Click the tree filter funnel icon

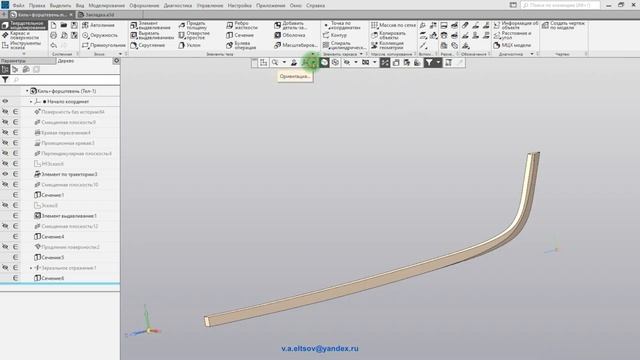pyautogui.click(x=5, y=80)
